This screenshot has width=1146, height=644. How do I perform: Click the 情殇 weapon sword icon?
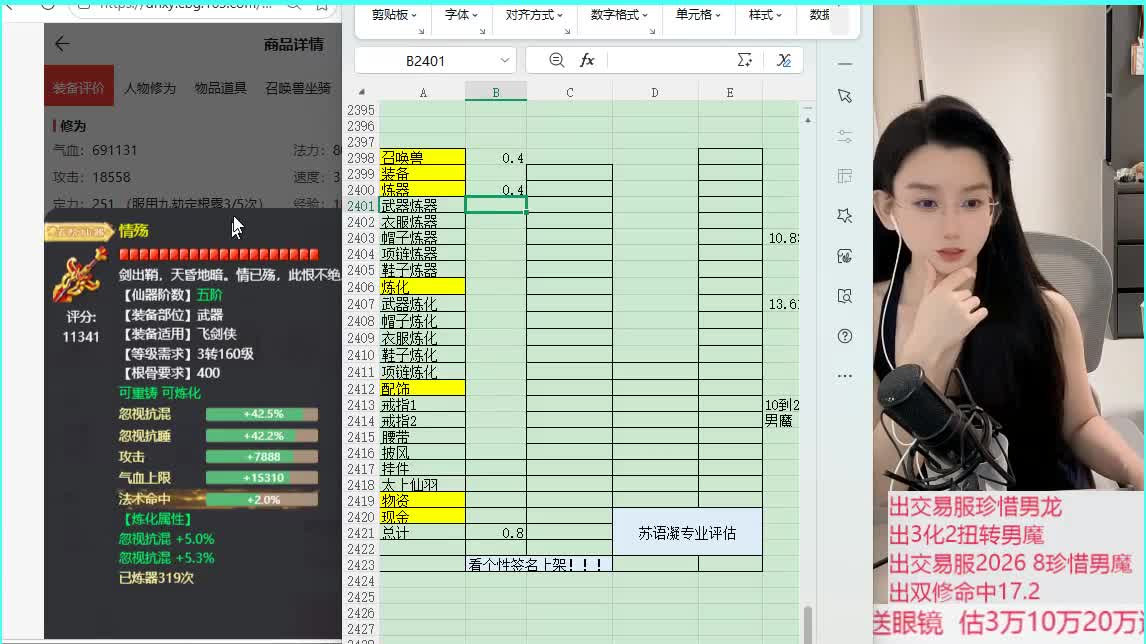point(79,274)
